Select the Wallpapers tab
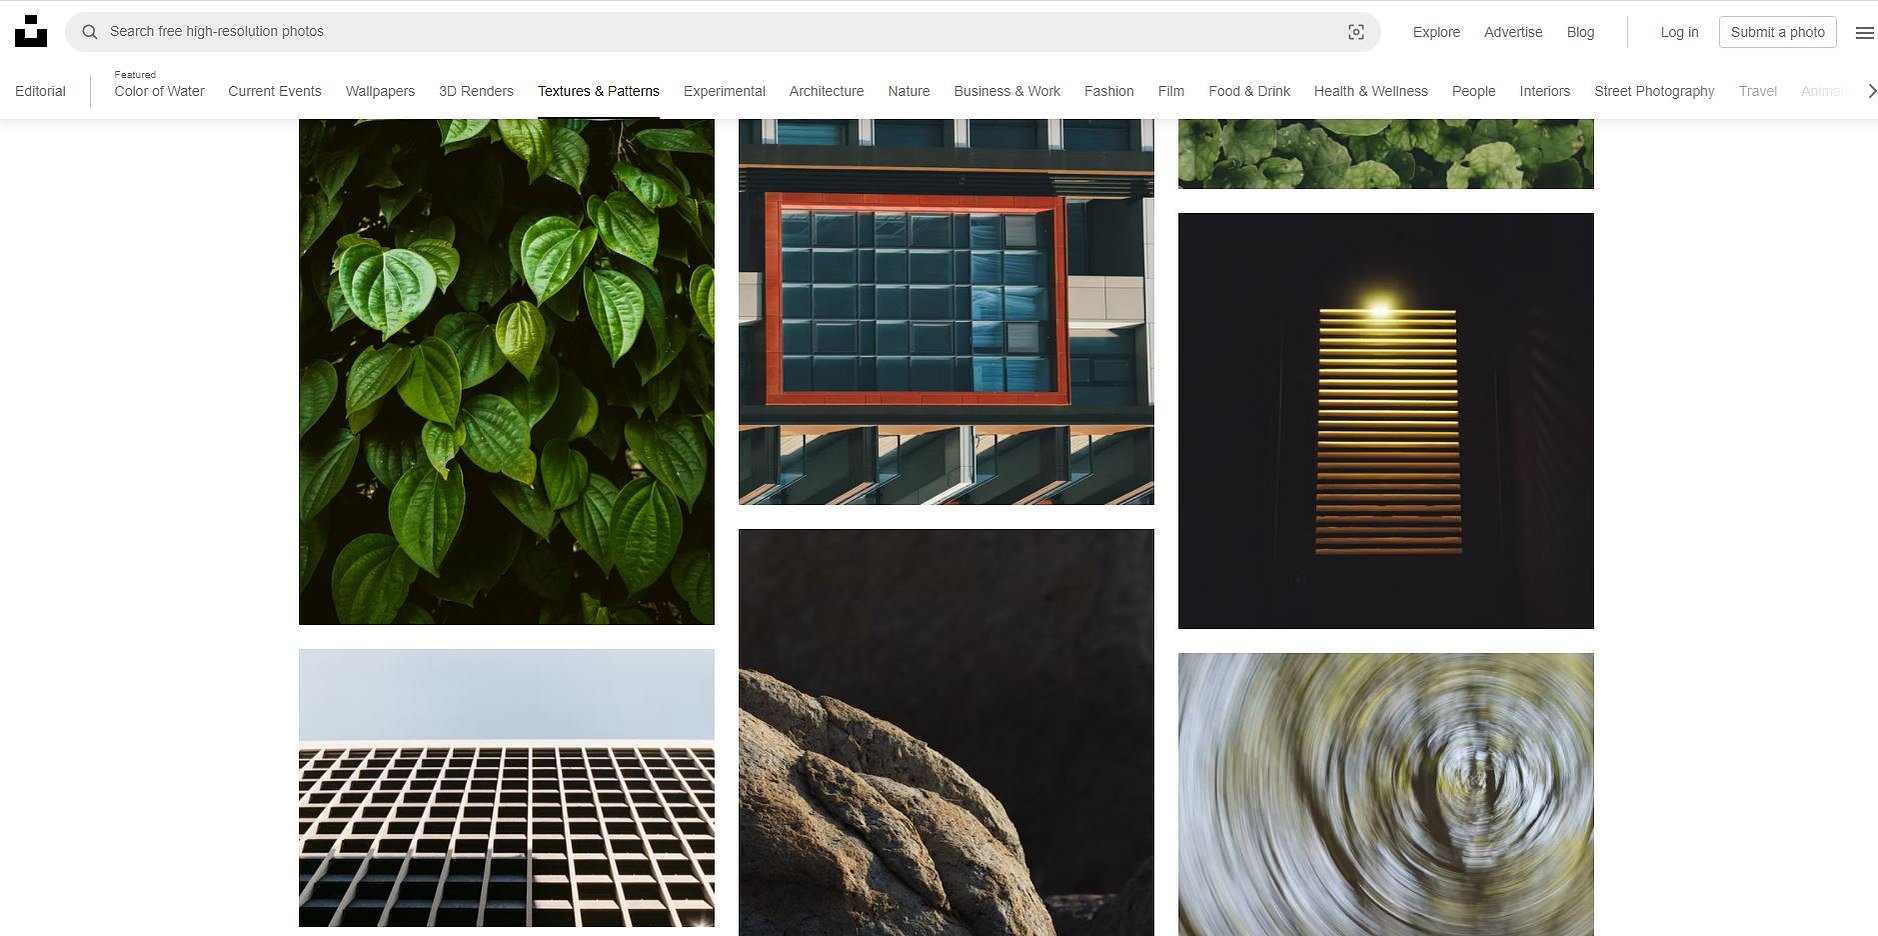The image size is (1878, 936). [380, 91]
